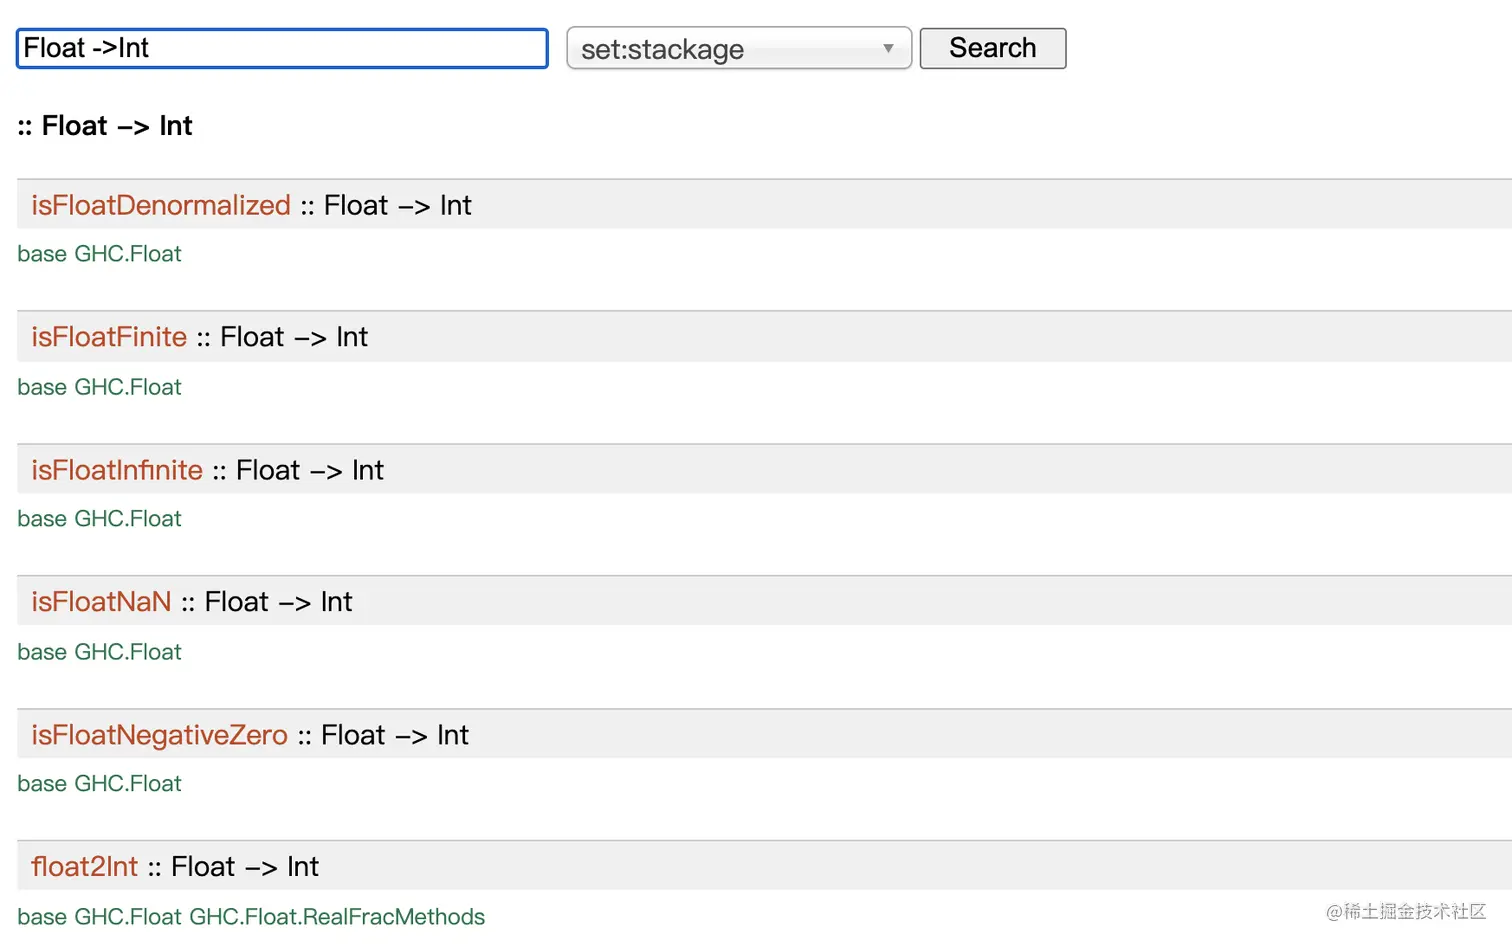This screenshot has width=1512, height=947.
Task: Click GHC.Float module under isFloatDenormalized
Action: point(128,254)
